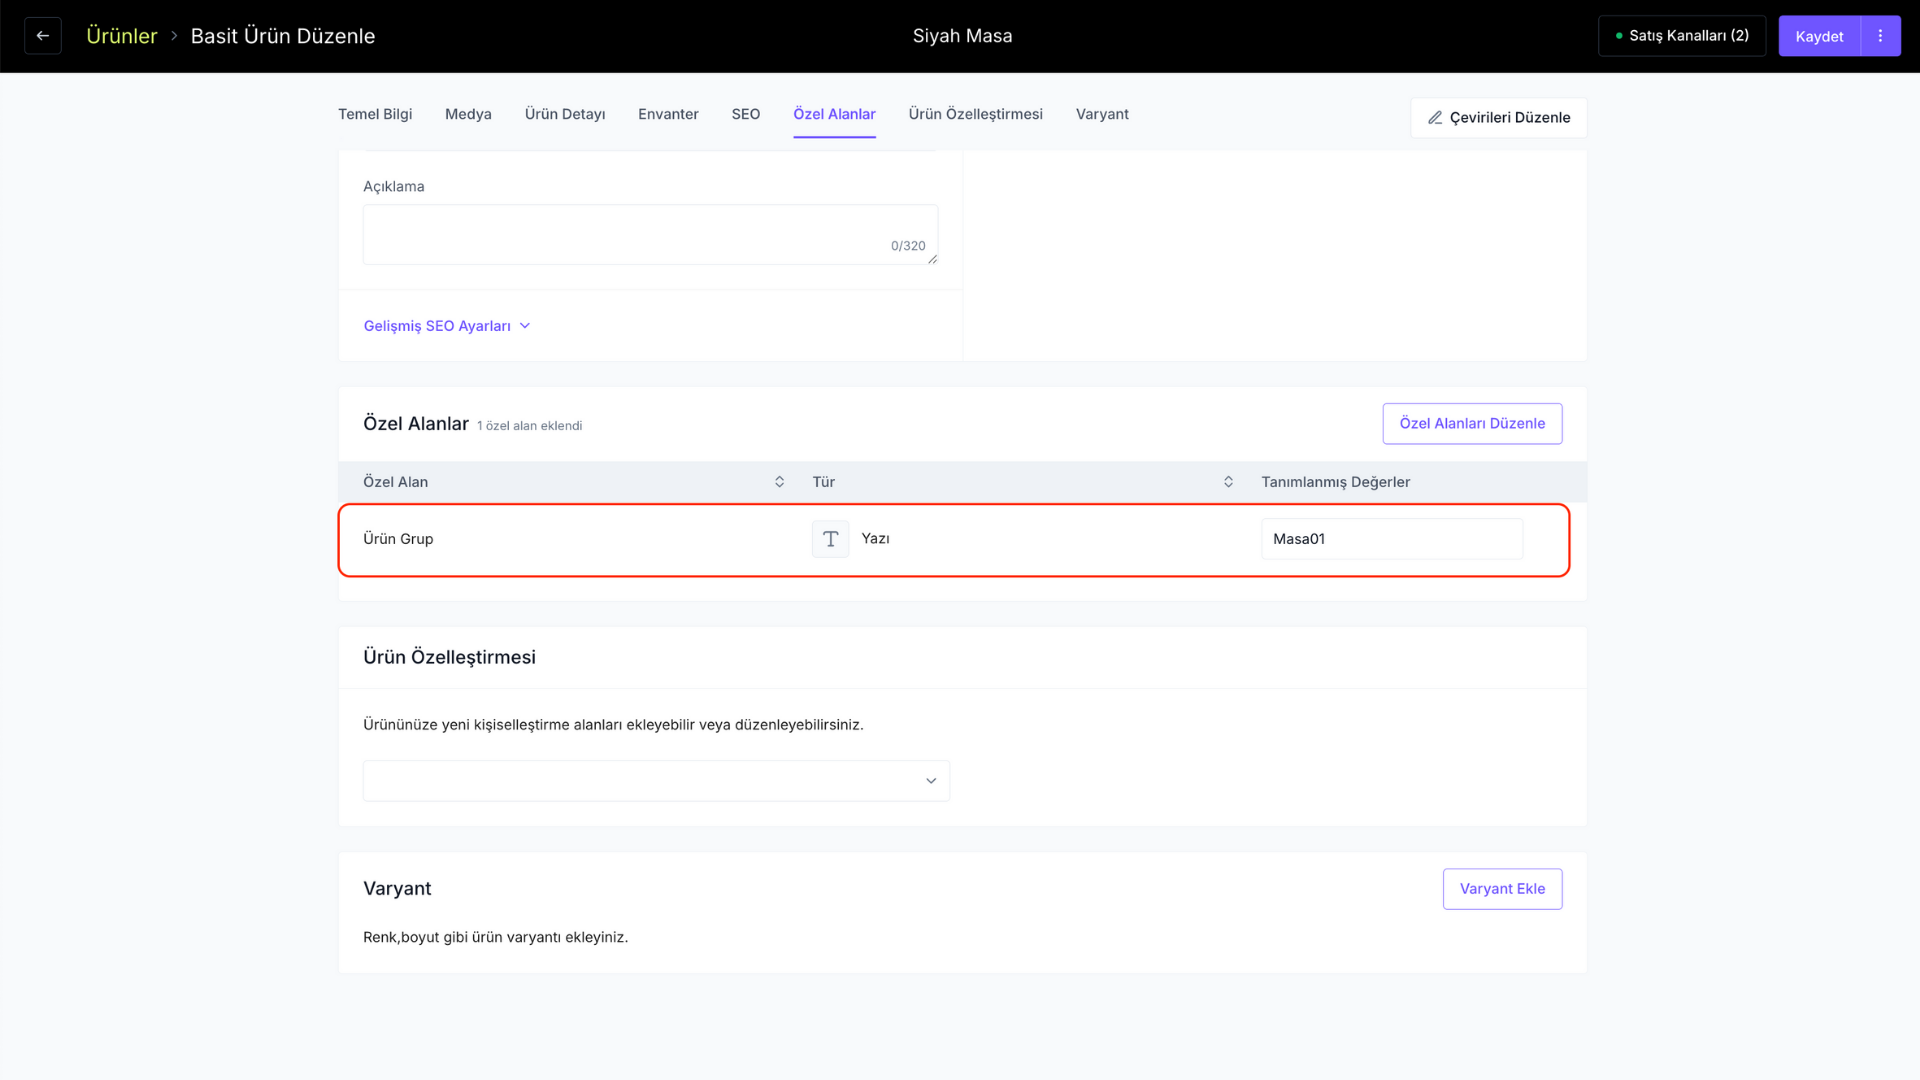This screenshot has height=1080, width=1920.
Task: Click the Kaydet button
Action: 1819,36
